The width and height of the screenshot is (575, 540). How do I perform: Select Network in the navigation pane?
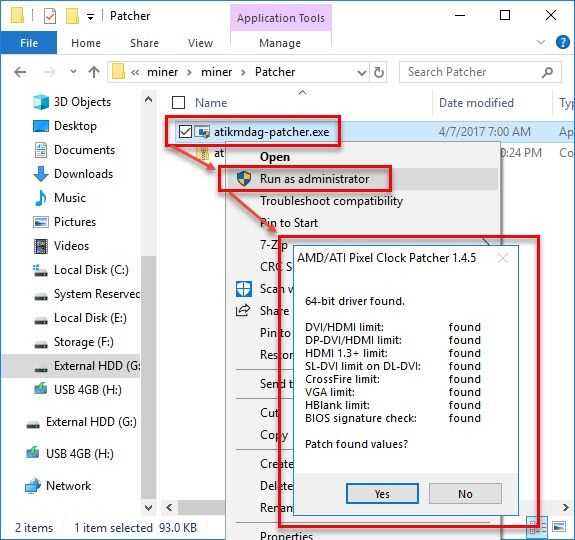point(69,486)
